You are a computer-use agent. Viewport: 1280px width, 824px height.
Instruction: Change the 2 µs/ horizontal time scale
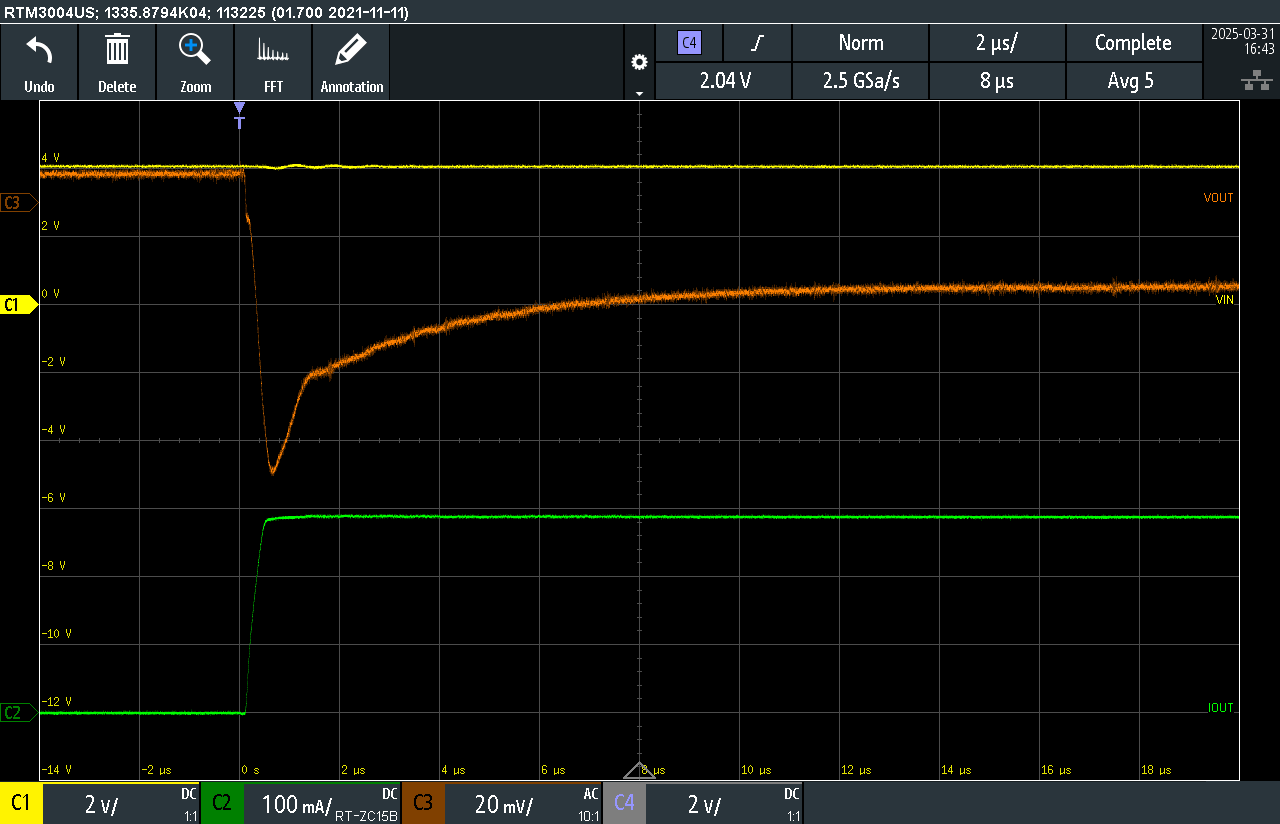click(x=997, y=43)
